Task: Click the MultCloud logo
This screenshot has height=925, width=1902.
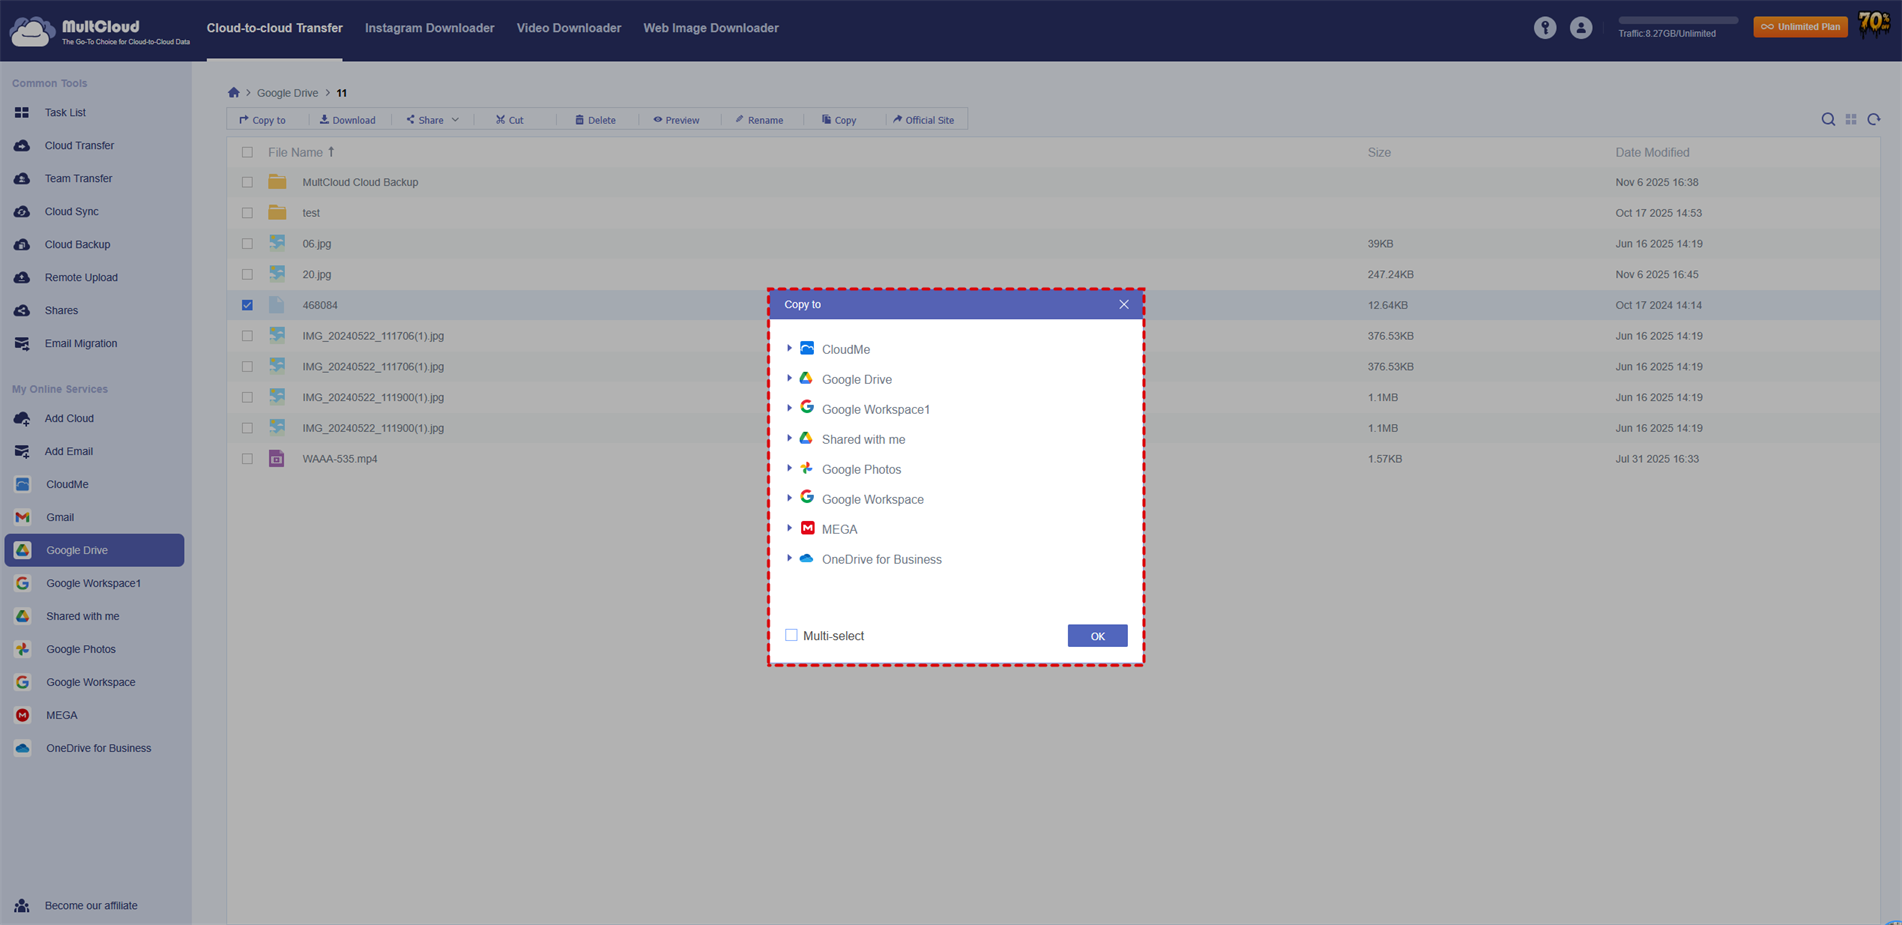Action: click(x=100, y=31)
